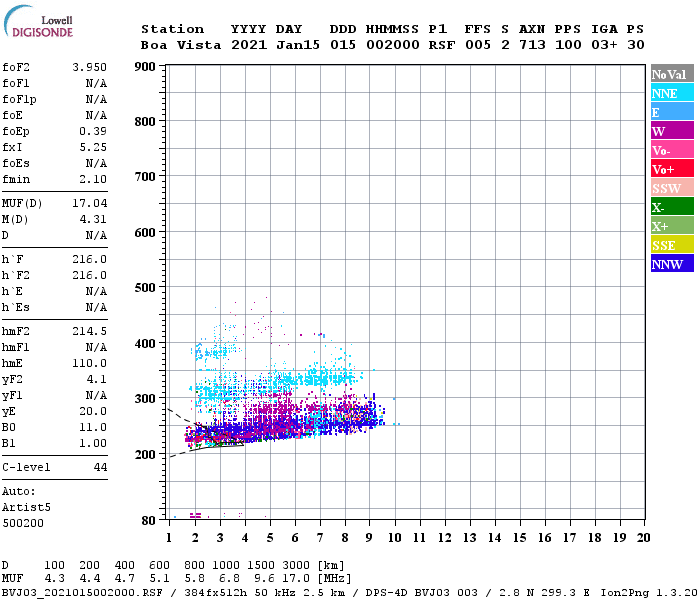Click the 200 km altitude axis label
The width and height of the screenshot is (700, 600).
[145, 455]
